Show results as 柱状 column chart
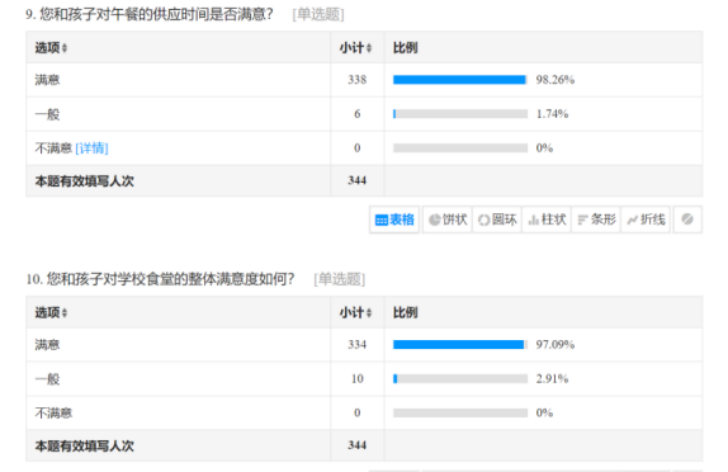 [547, 220]
